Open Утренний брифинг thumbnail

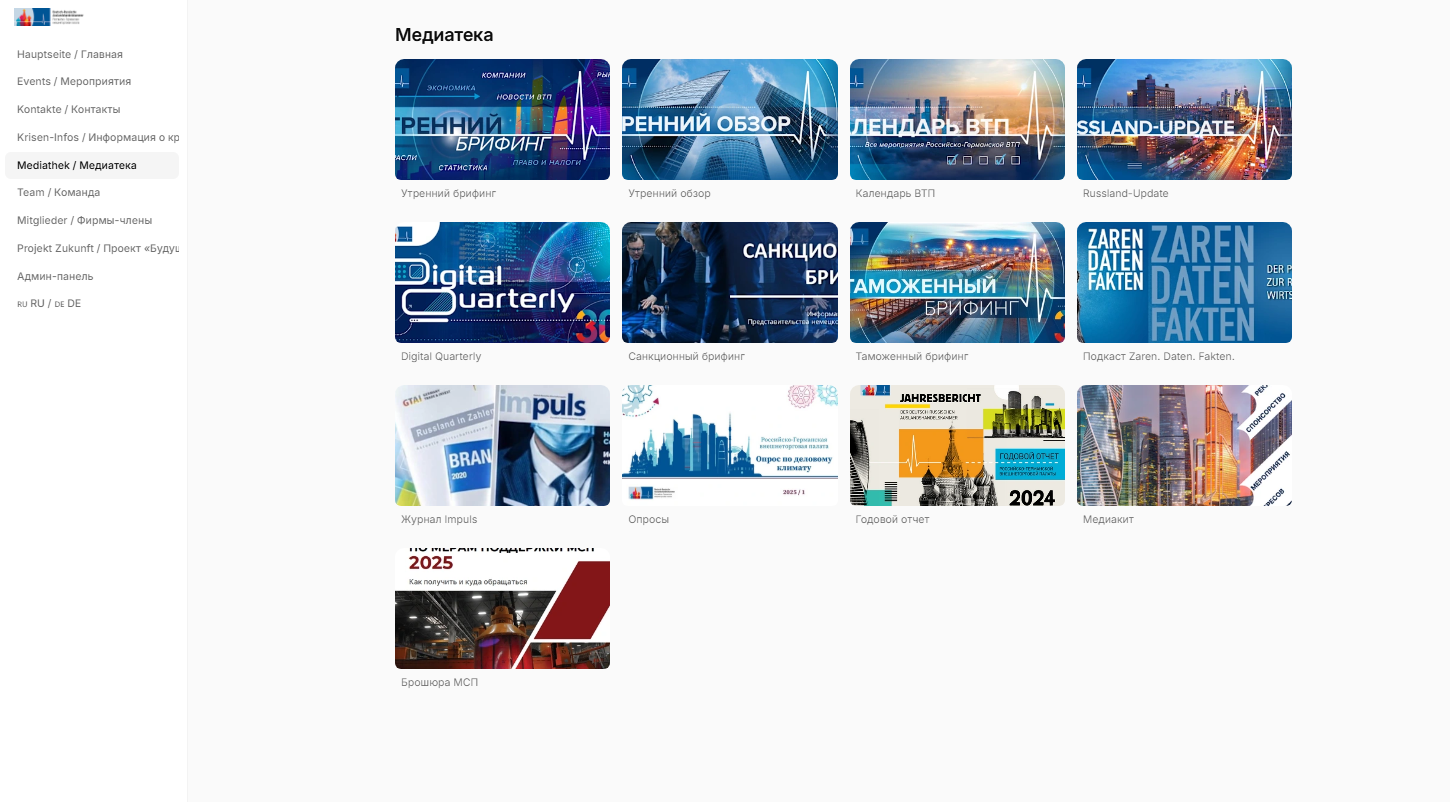[x=502, y=120]
